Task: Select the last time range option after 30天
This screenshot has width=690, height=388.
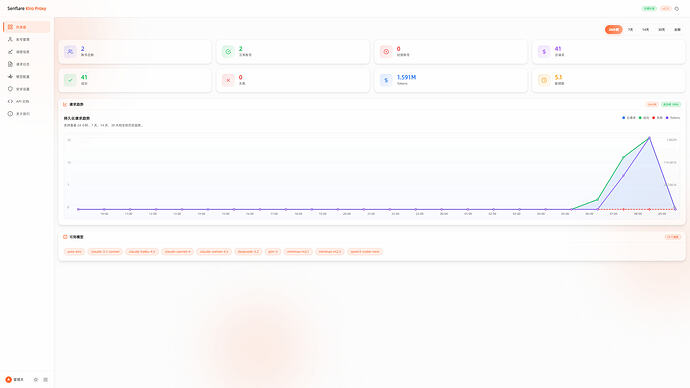Action: [x=677, y=29]
